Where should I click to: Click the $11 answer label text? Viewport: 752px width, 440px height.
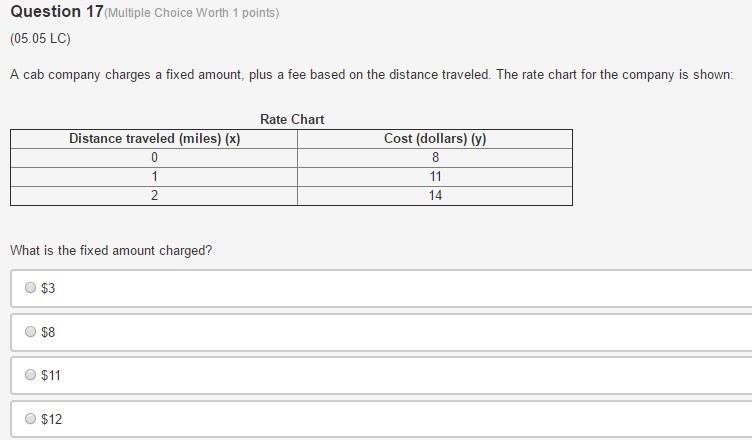click(x=51, y=375)
